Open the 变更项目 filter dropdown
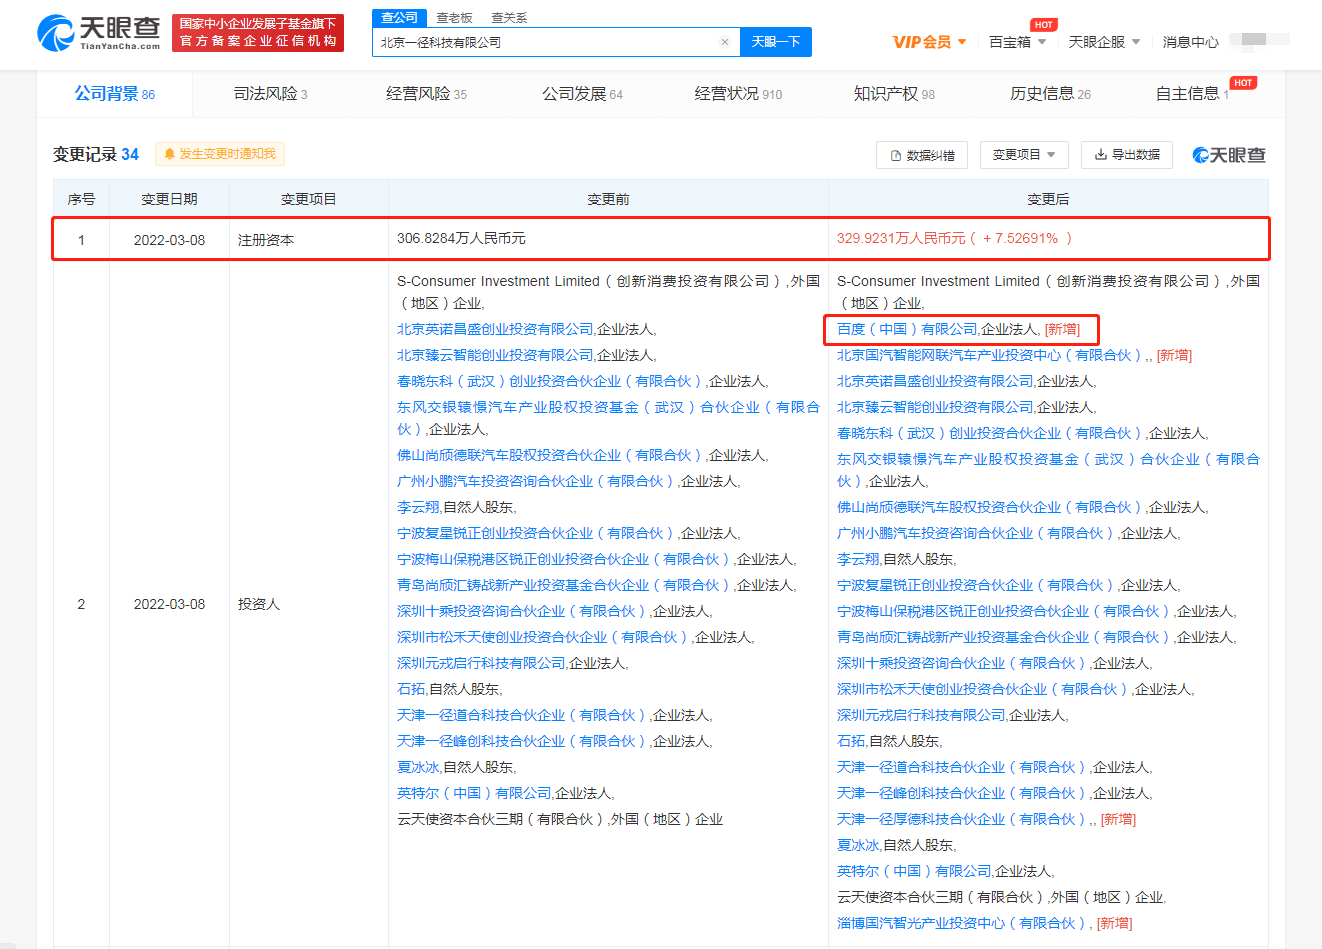The image size is (1322, 949). coord(1024,154)
